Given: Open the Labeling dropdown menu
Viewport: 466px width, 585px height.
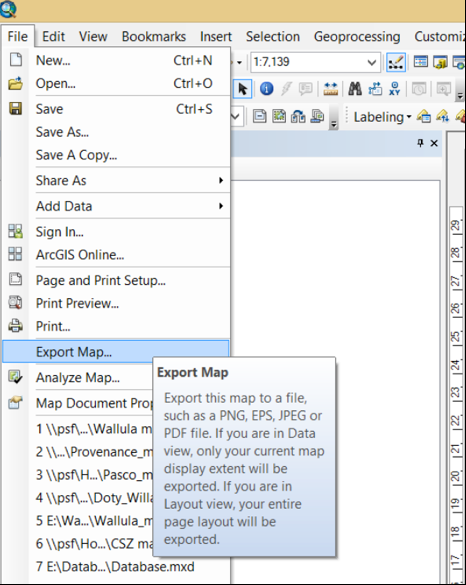Looking at the screenshot, I should [382, 117].
